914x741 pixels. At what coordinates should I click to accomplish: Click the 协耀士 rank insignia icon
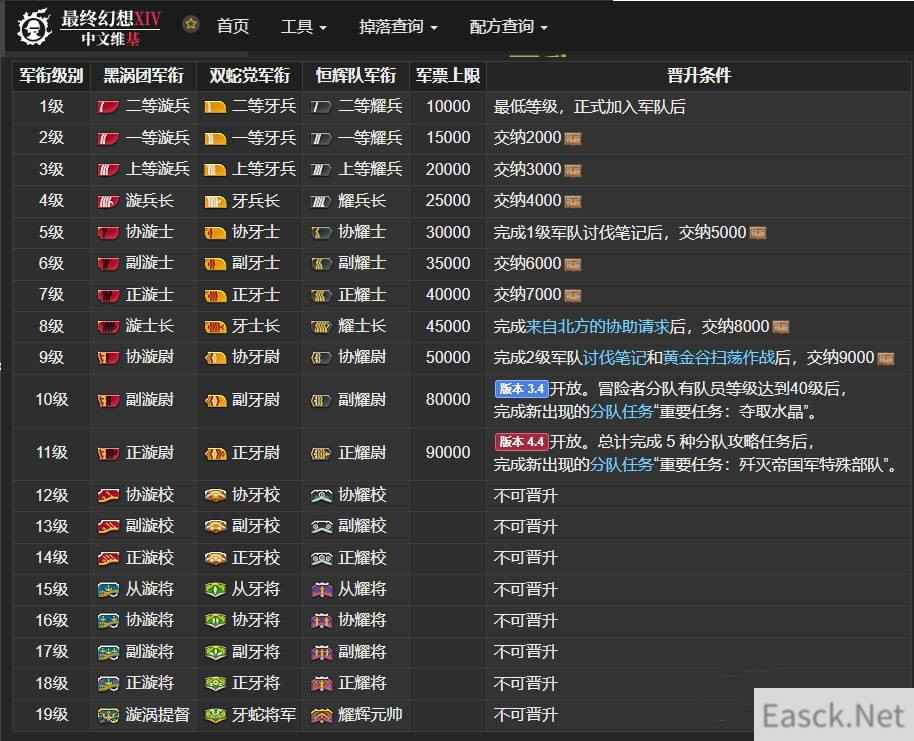[x=321, y=233]
